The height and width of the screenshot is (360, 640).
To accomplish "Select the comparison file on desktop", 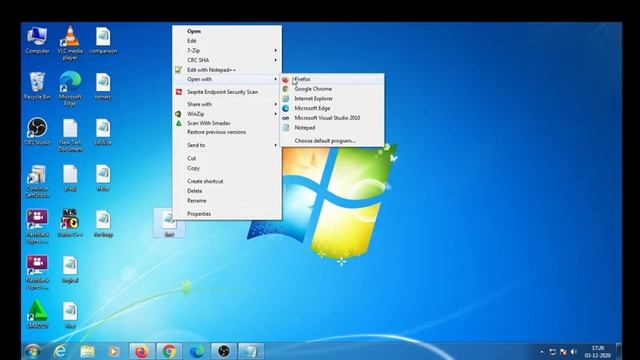I will click(x=103, y=40).
